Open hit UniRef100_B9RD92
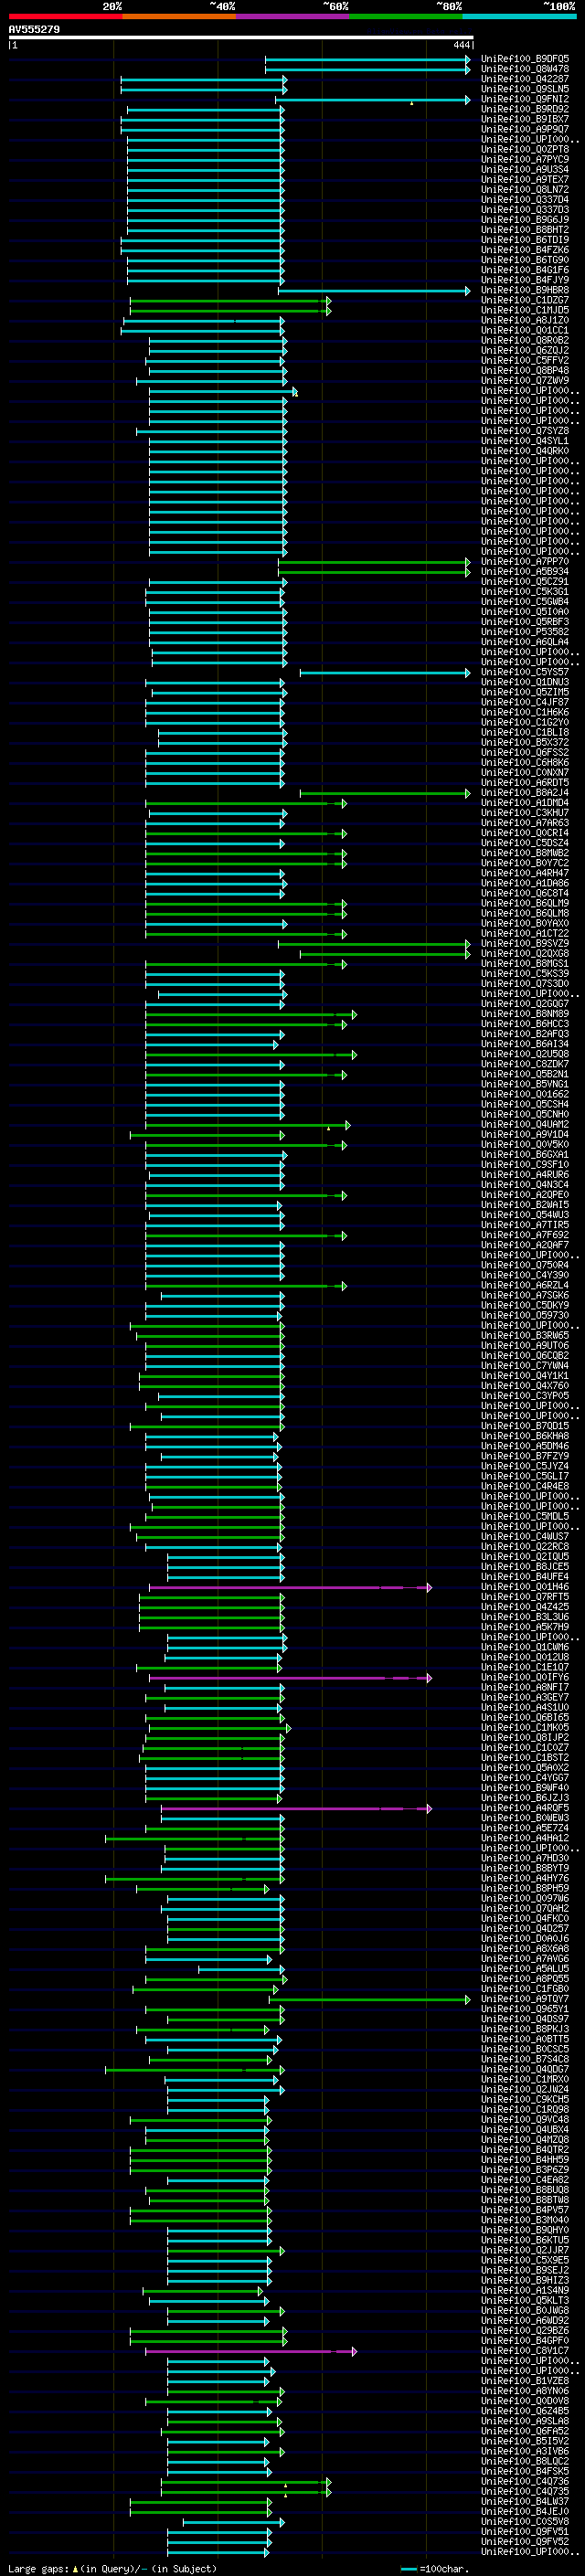The height and width of the screenshot is (2576, 585). [x=525, y=109]
